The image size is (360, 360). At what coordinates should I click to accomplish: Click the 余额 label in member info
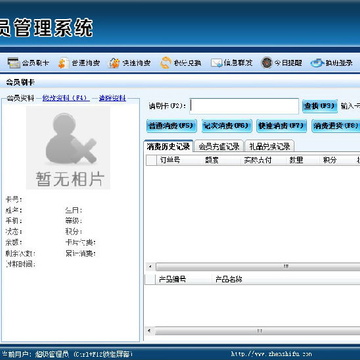point(14,242)
